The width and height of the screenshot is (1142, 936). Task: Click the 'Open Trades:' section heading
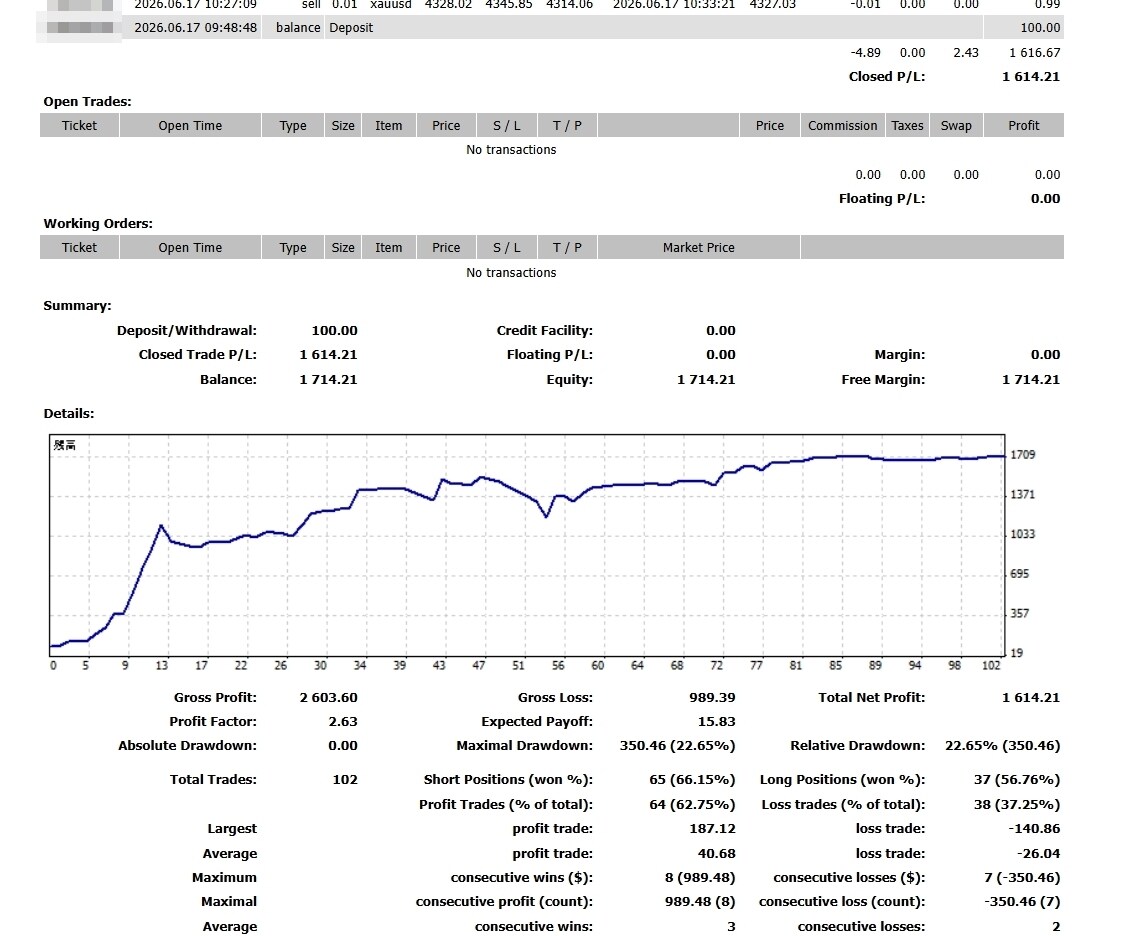(87, 101)
